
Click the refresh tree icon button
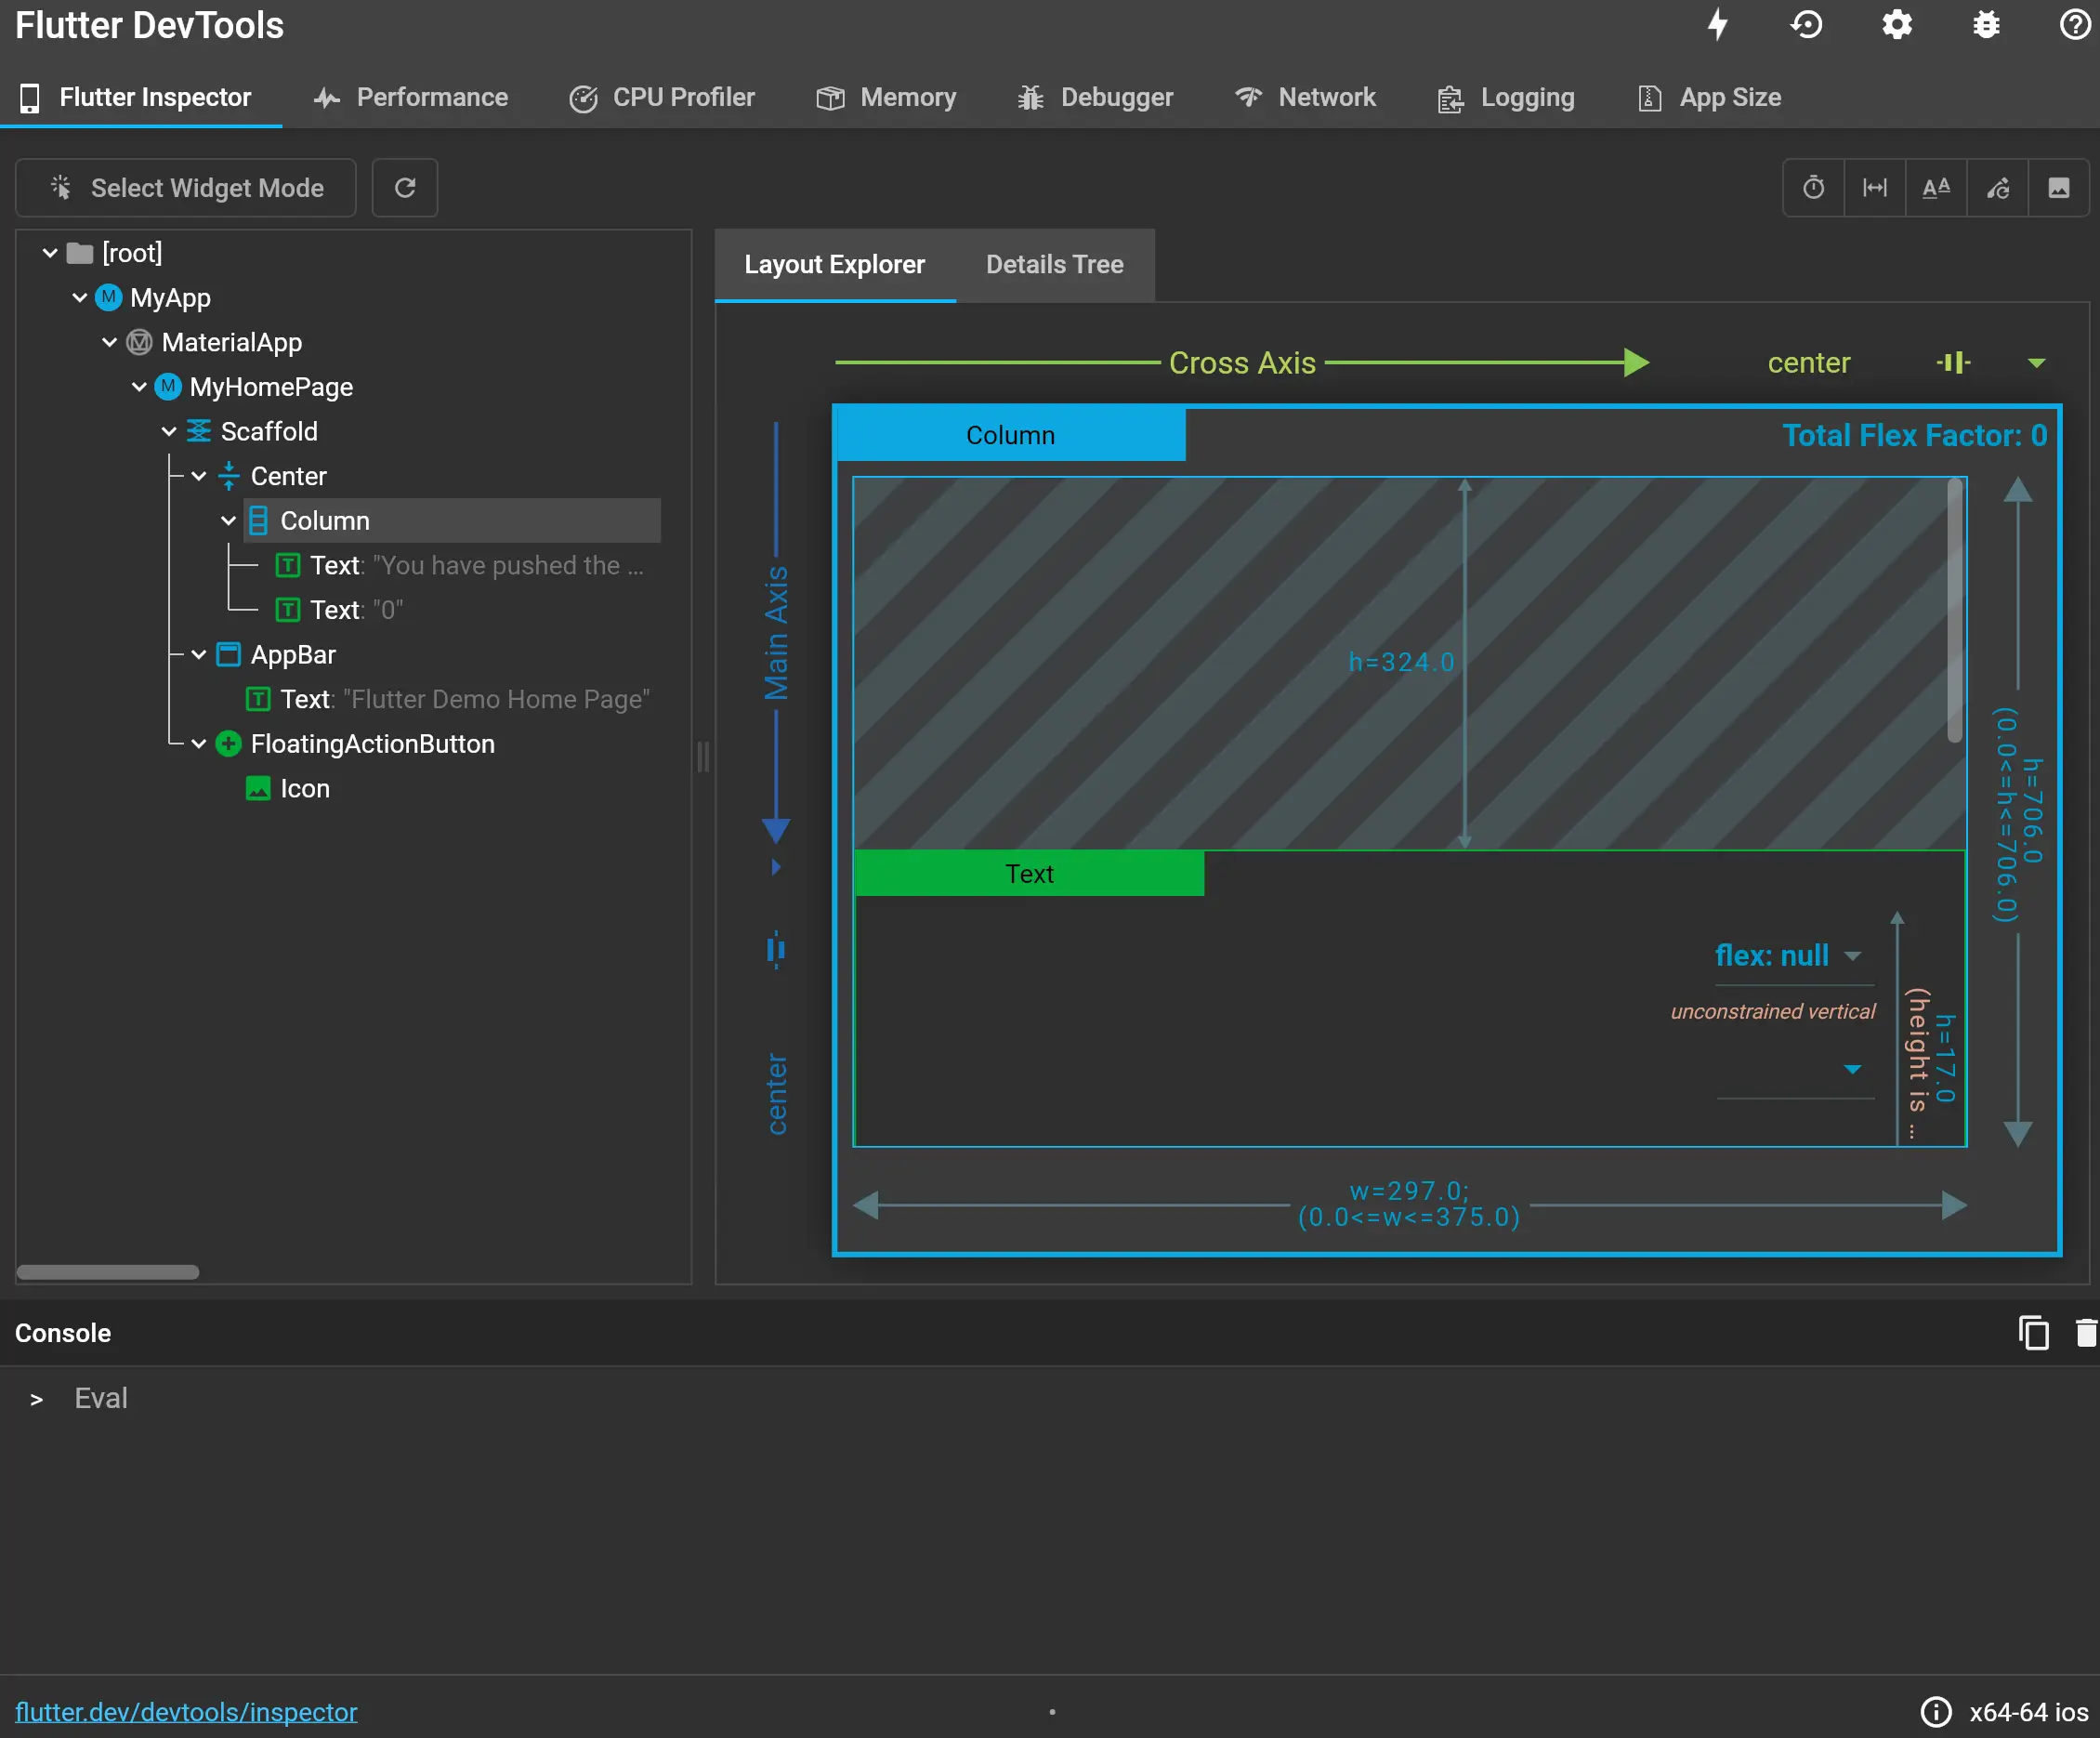[404, 188]
